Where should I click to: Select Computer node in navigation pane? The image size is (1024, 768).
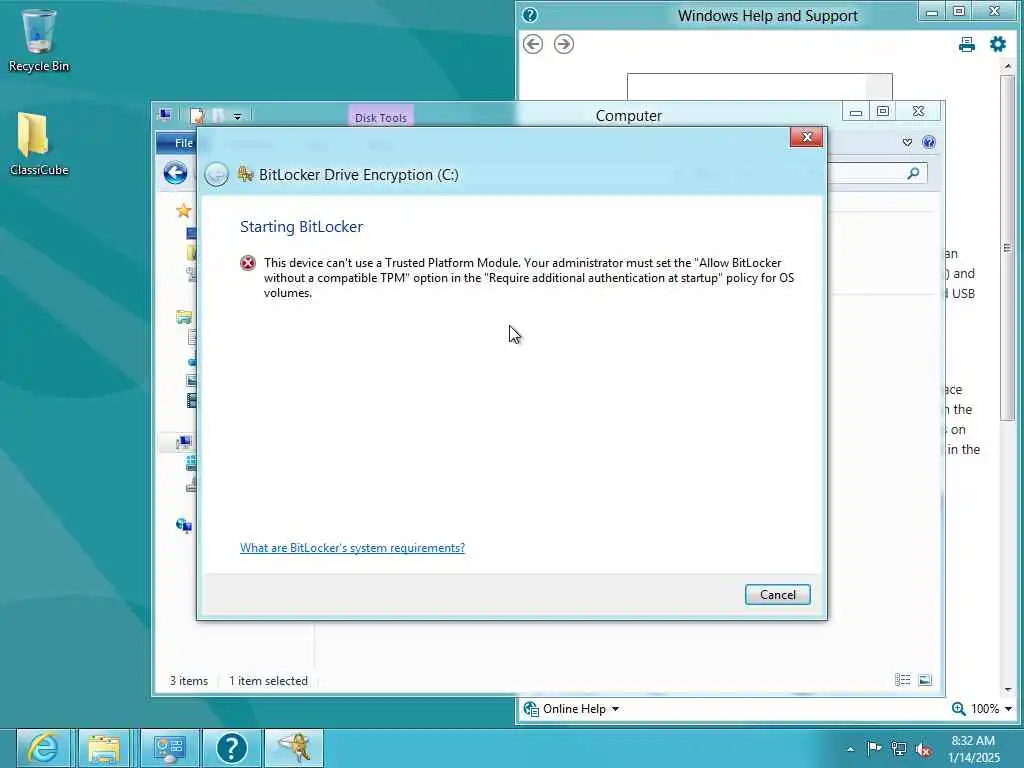tap(184, 442)
